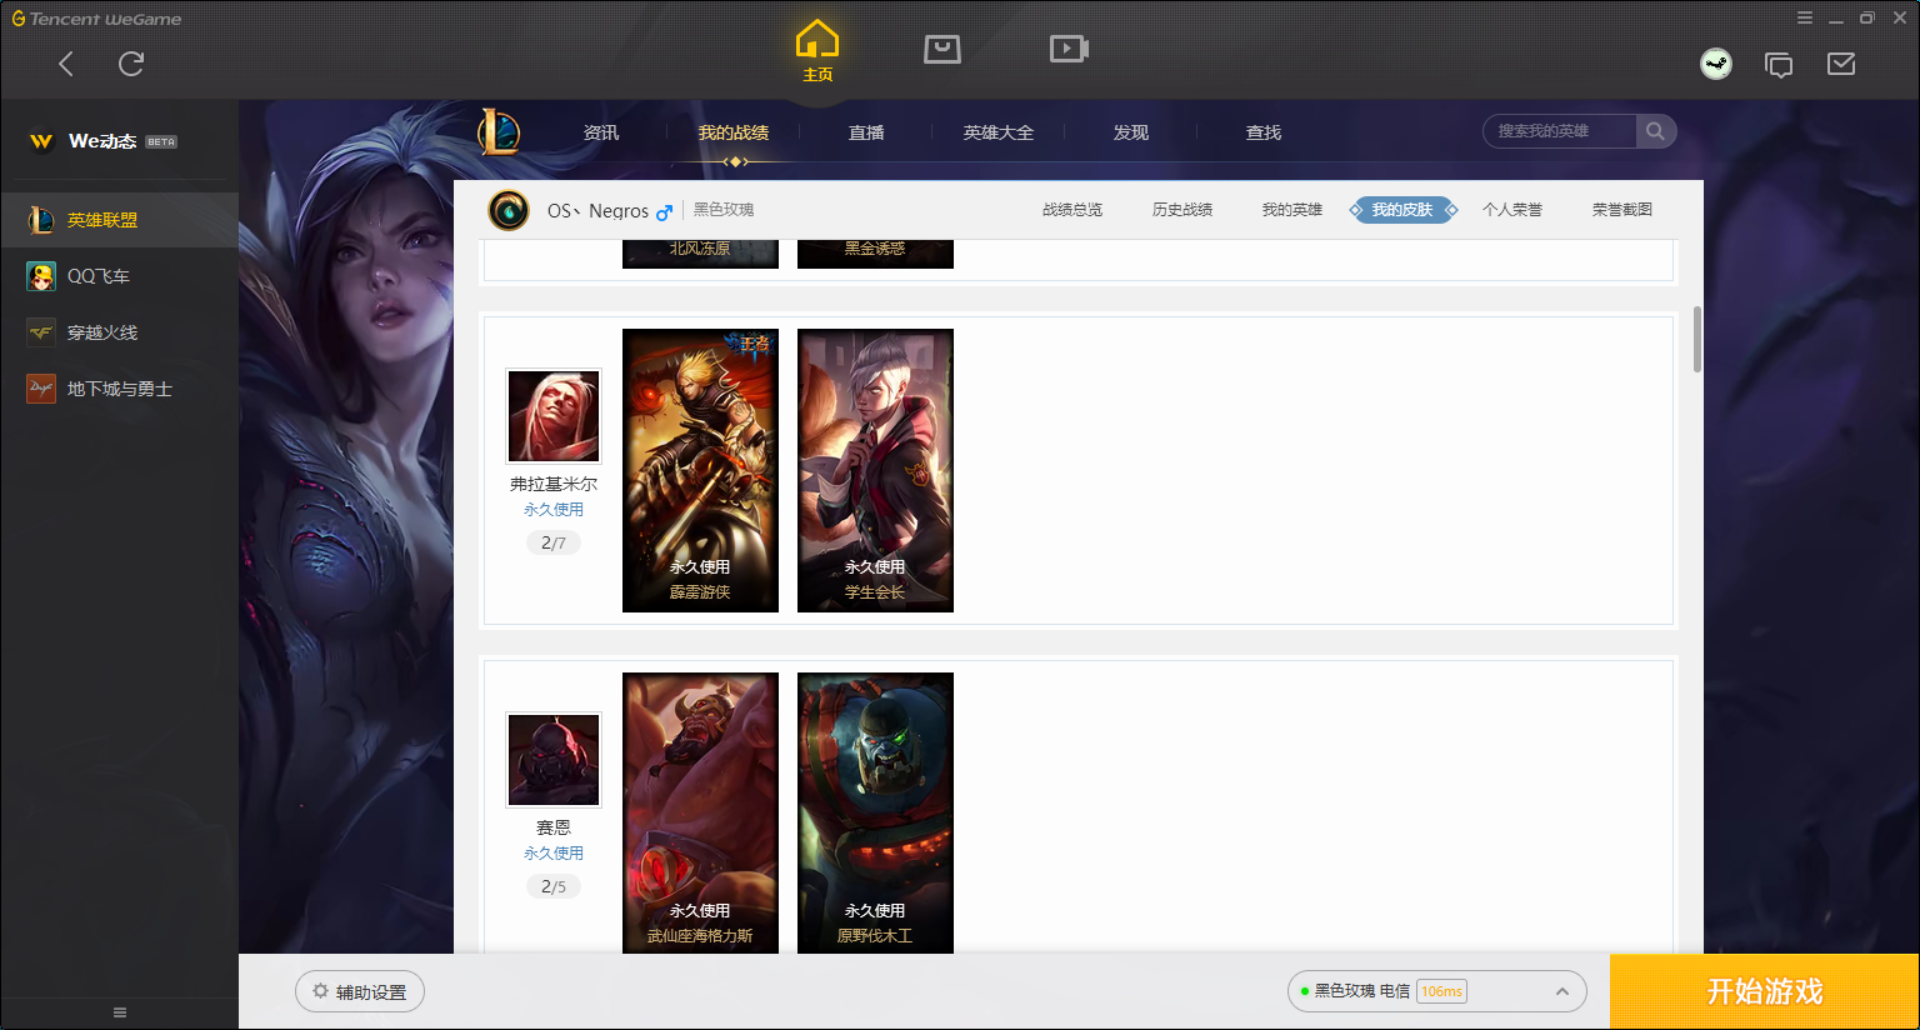Open 辅助设置 button

[360, 991]
